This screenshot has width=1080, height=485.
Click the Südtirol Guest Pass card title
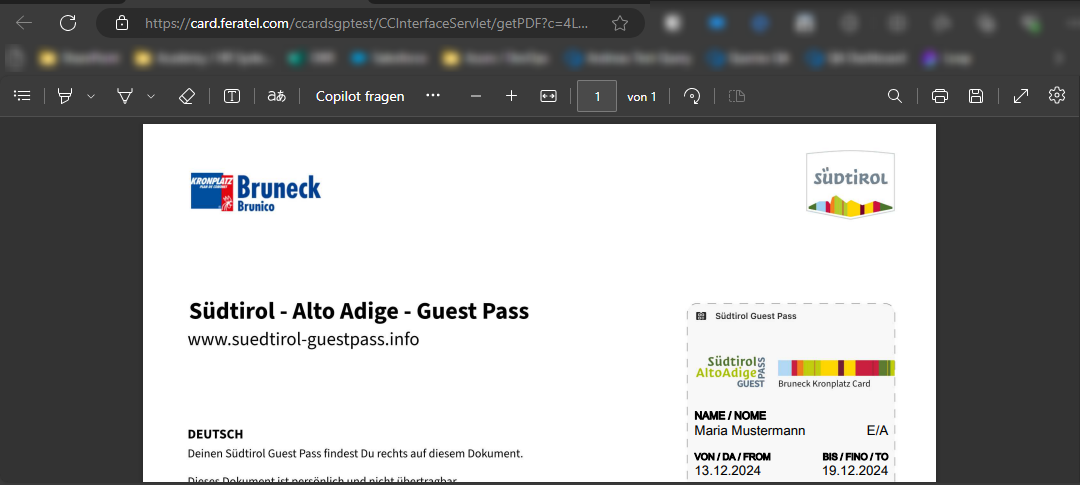click(x=756, y=316)
